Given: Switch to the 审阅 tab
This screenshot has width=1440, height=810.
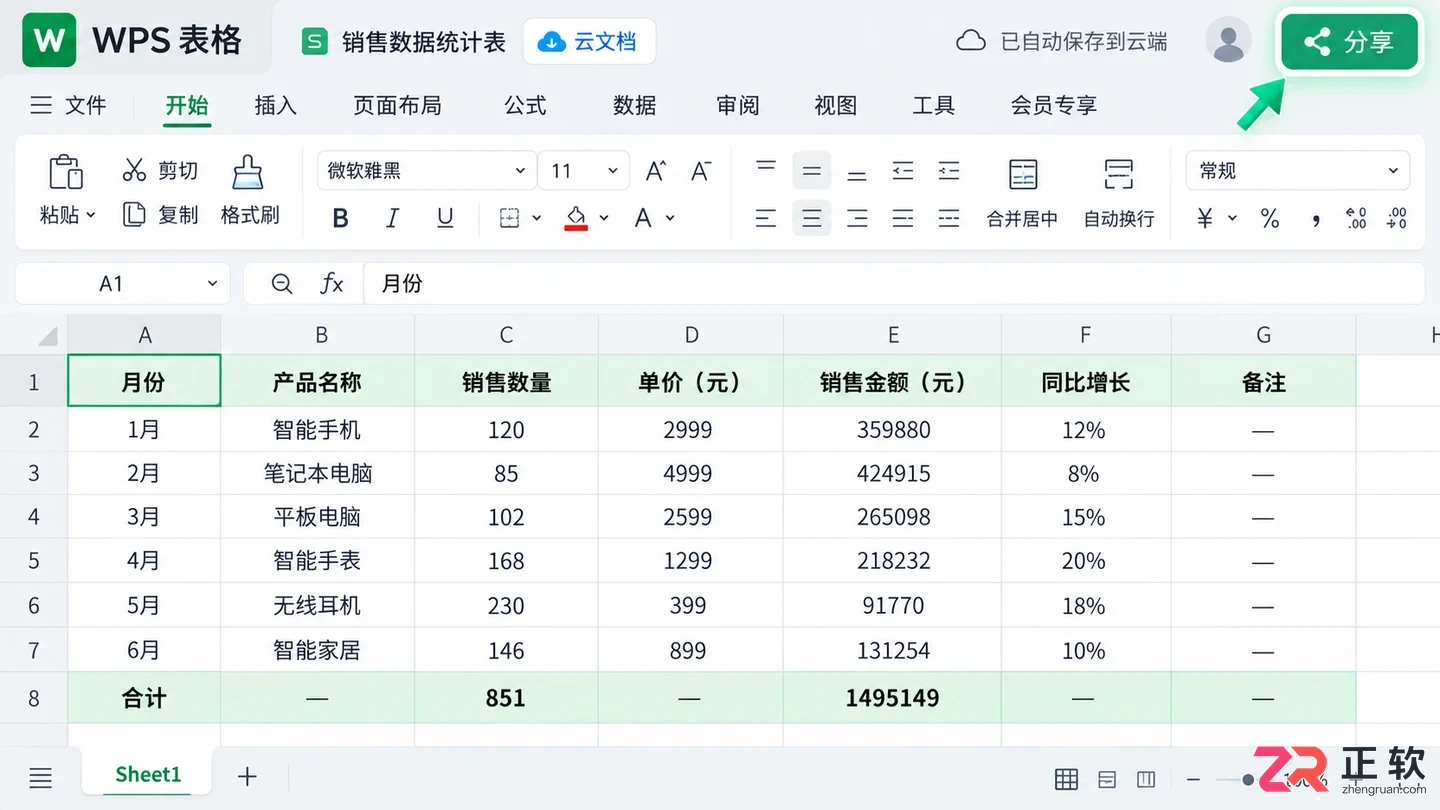Looking at the screenshot, I should pyautogui.click(x=738, y=105).
